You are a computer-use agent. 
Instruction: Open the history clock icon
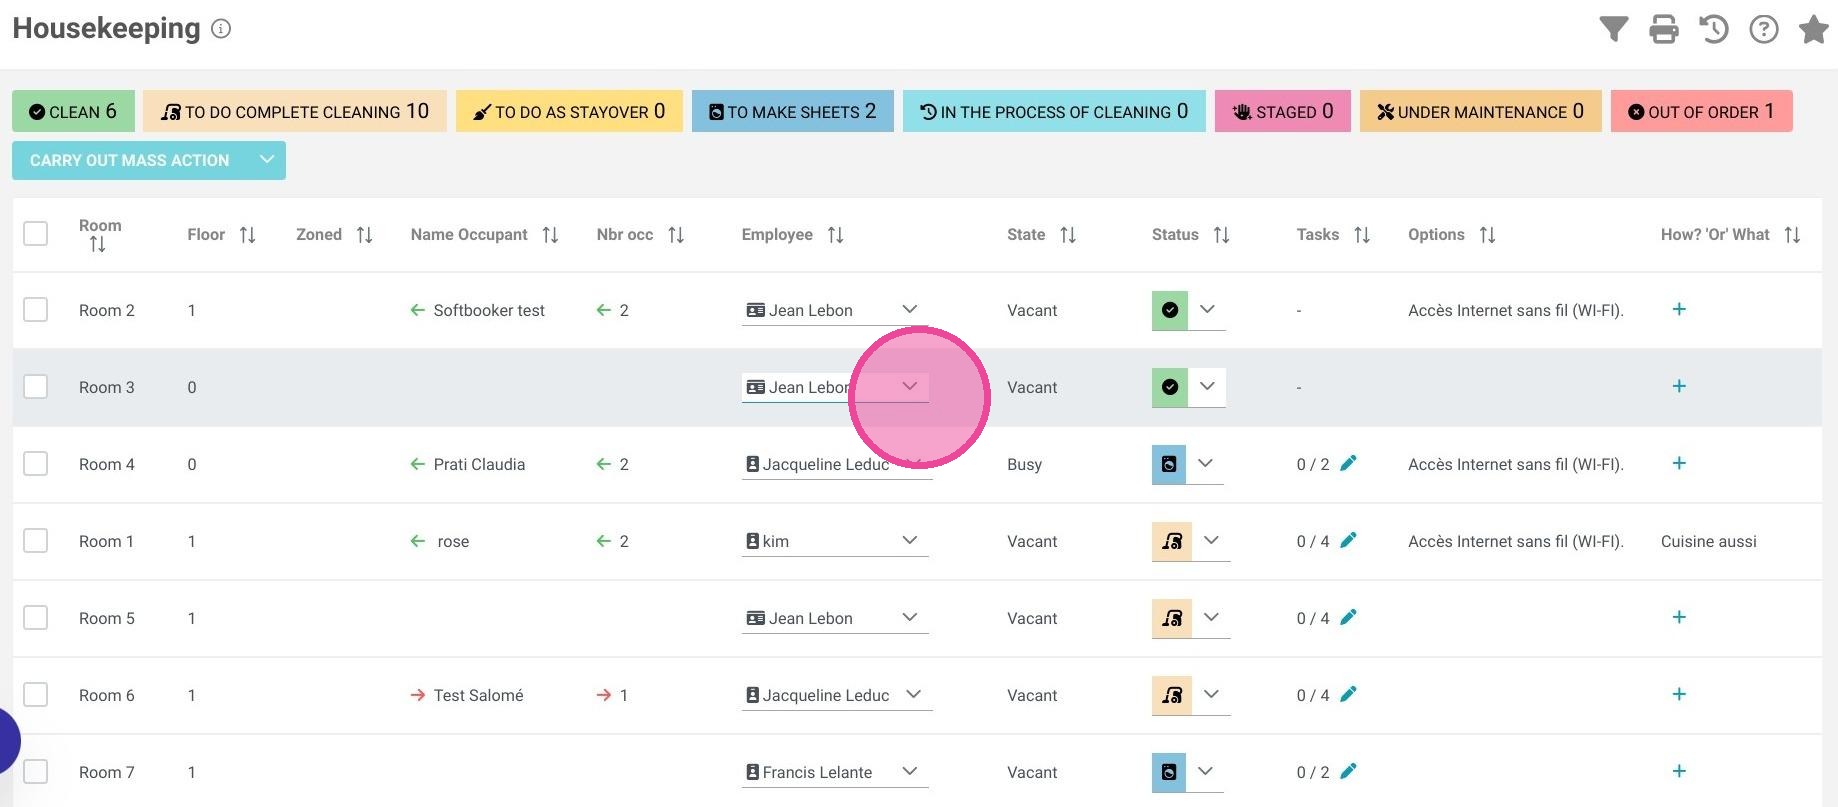tap(1714, 29)
